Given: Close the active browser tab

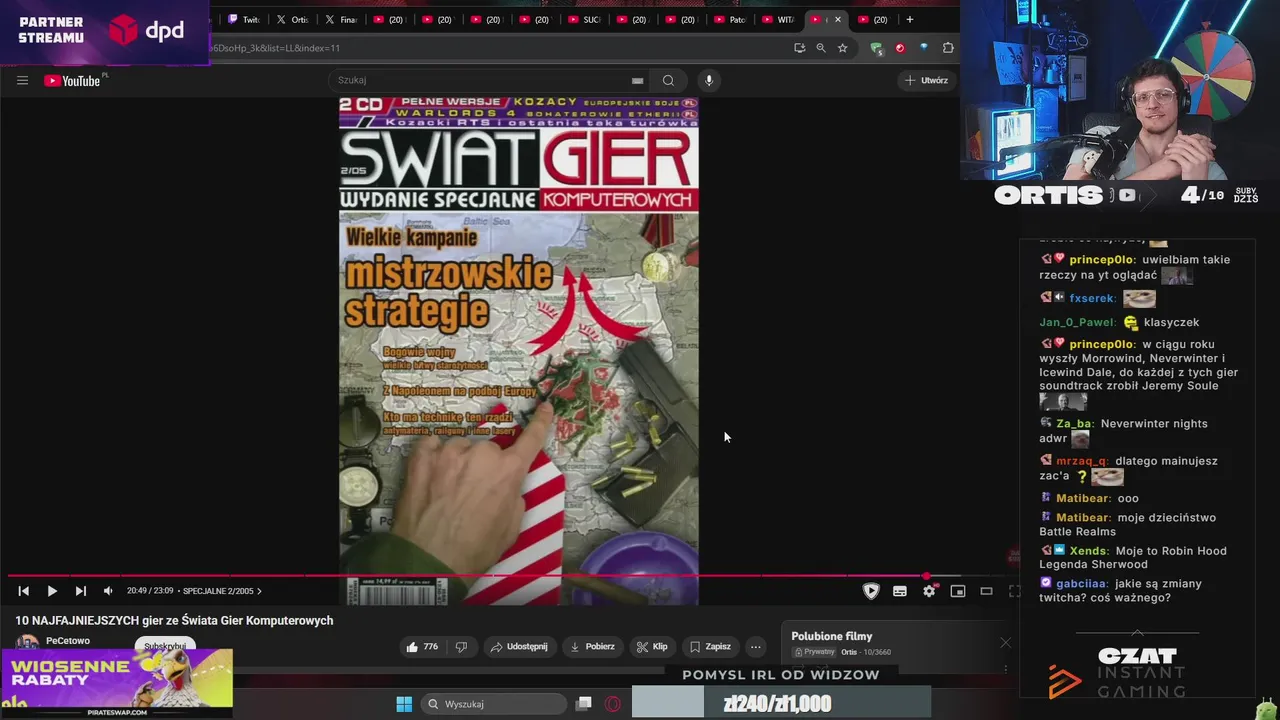Looking at the screenshot, I should click(x=838, y=20).
